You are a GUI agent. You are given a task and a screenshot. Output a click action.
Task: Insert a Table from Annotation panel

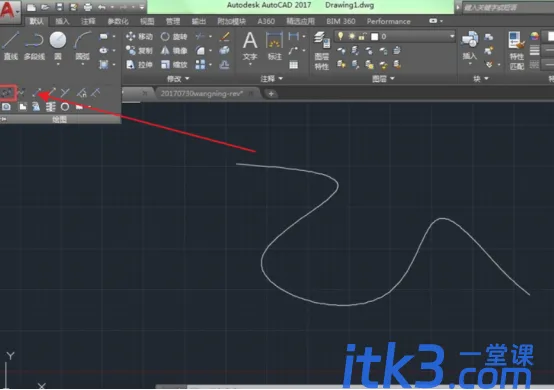click(x=293, y=65)
